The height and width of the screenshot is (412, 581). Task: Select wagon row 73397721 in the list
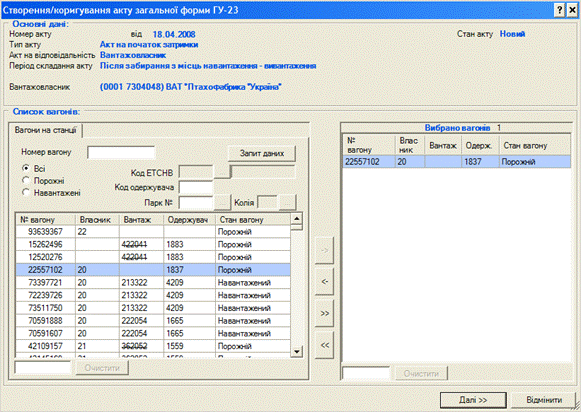[153, 283]
